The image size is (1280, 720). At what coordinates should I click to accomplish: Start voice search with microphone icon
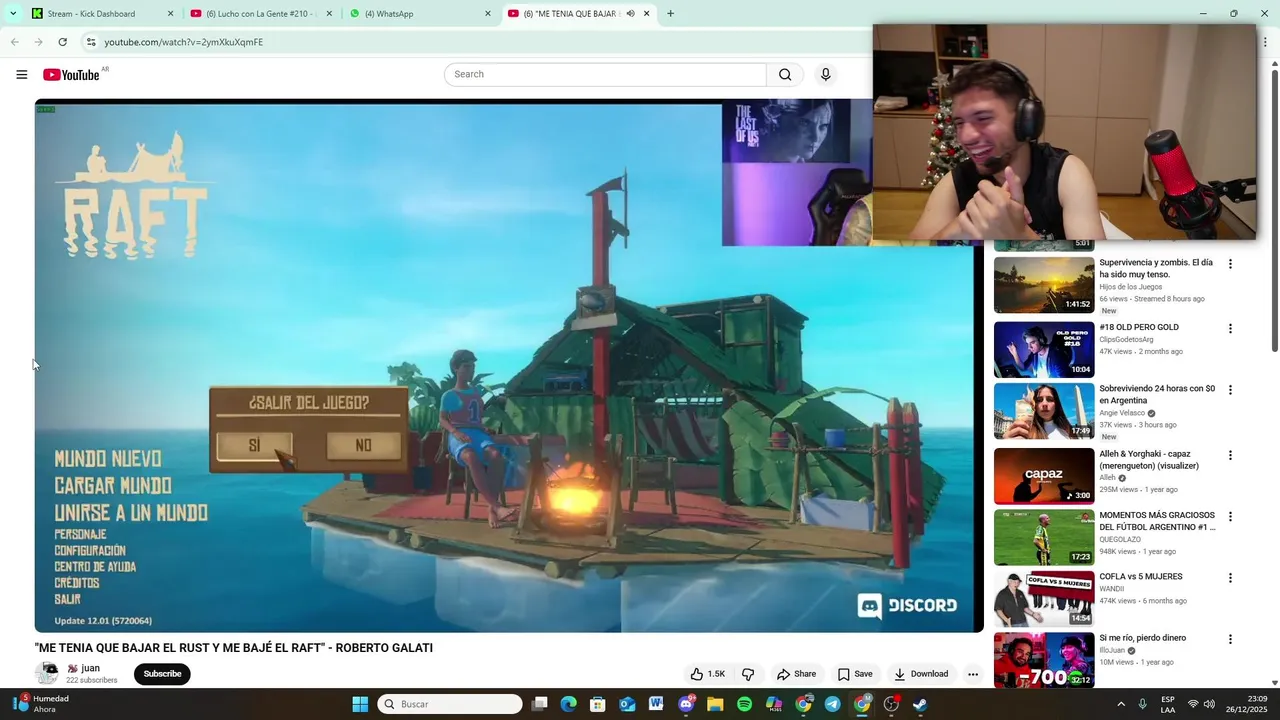[x=825, y=74]
